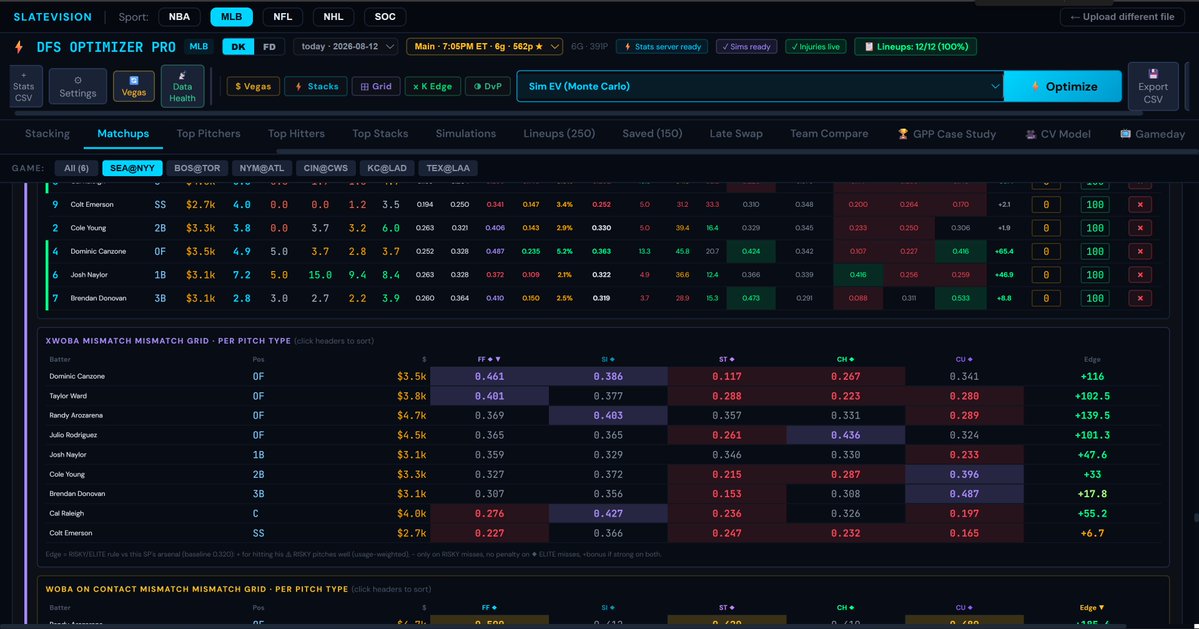Click Upload different file button
Screen dimensions: 1199x629
1122,17
